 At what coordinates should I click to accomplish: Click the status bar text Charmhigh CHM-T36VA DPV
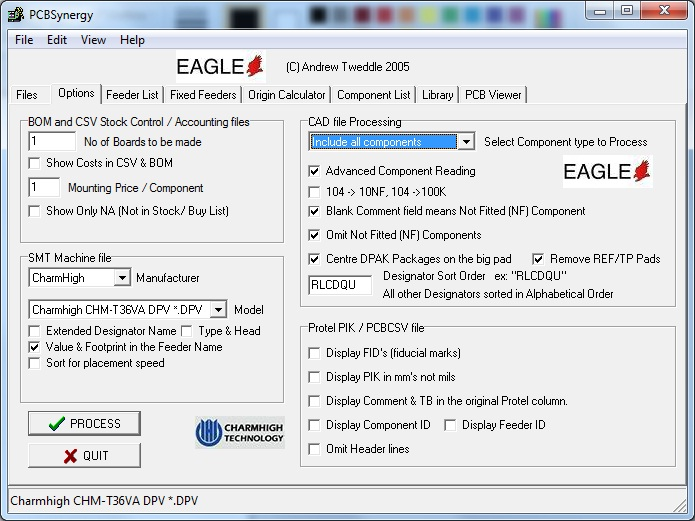[104, 501]
